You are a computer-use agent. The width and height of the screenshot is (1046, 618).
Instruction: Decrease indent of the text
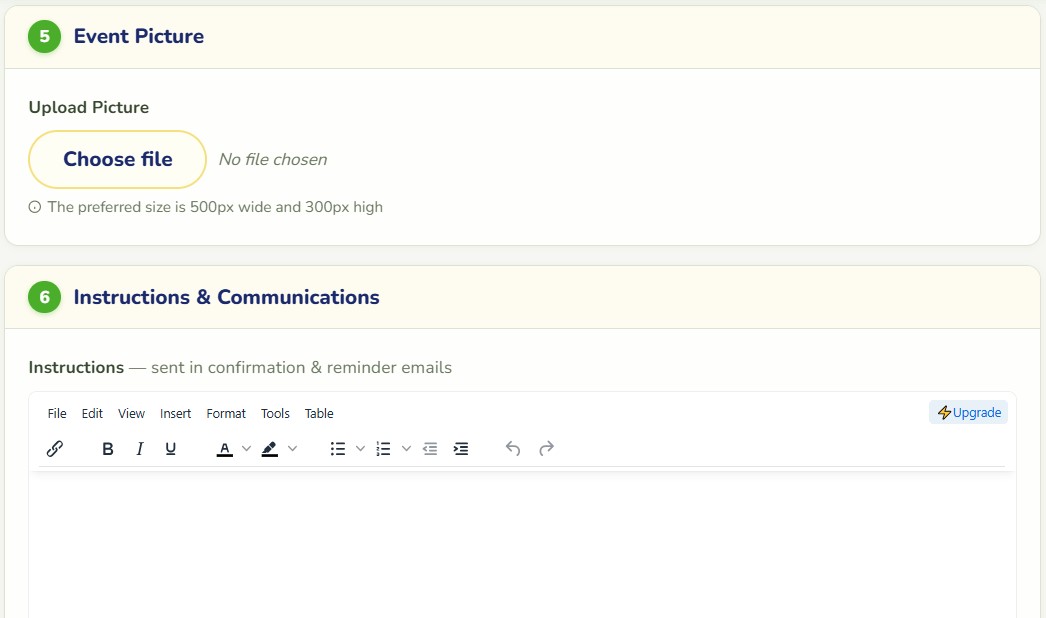tap(430, 448)
